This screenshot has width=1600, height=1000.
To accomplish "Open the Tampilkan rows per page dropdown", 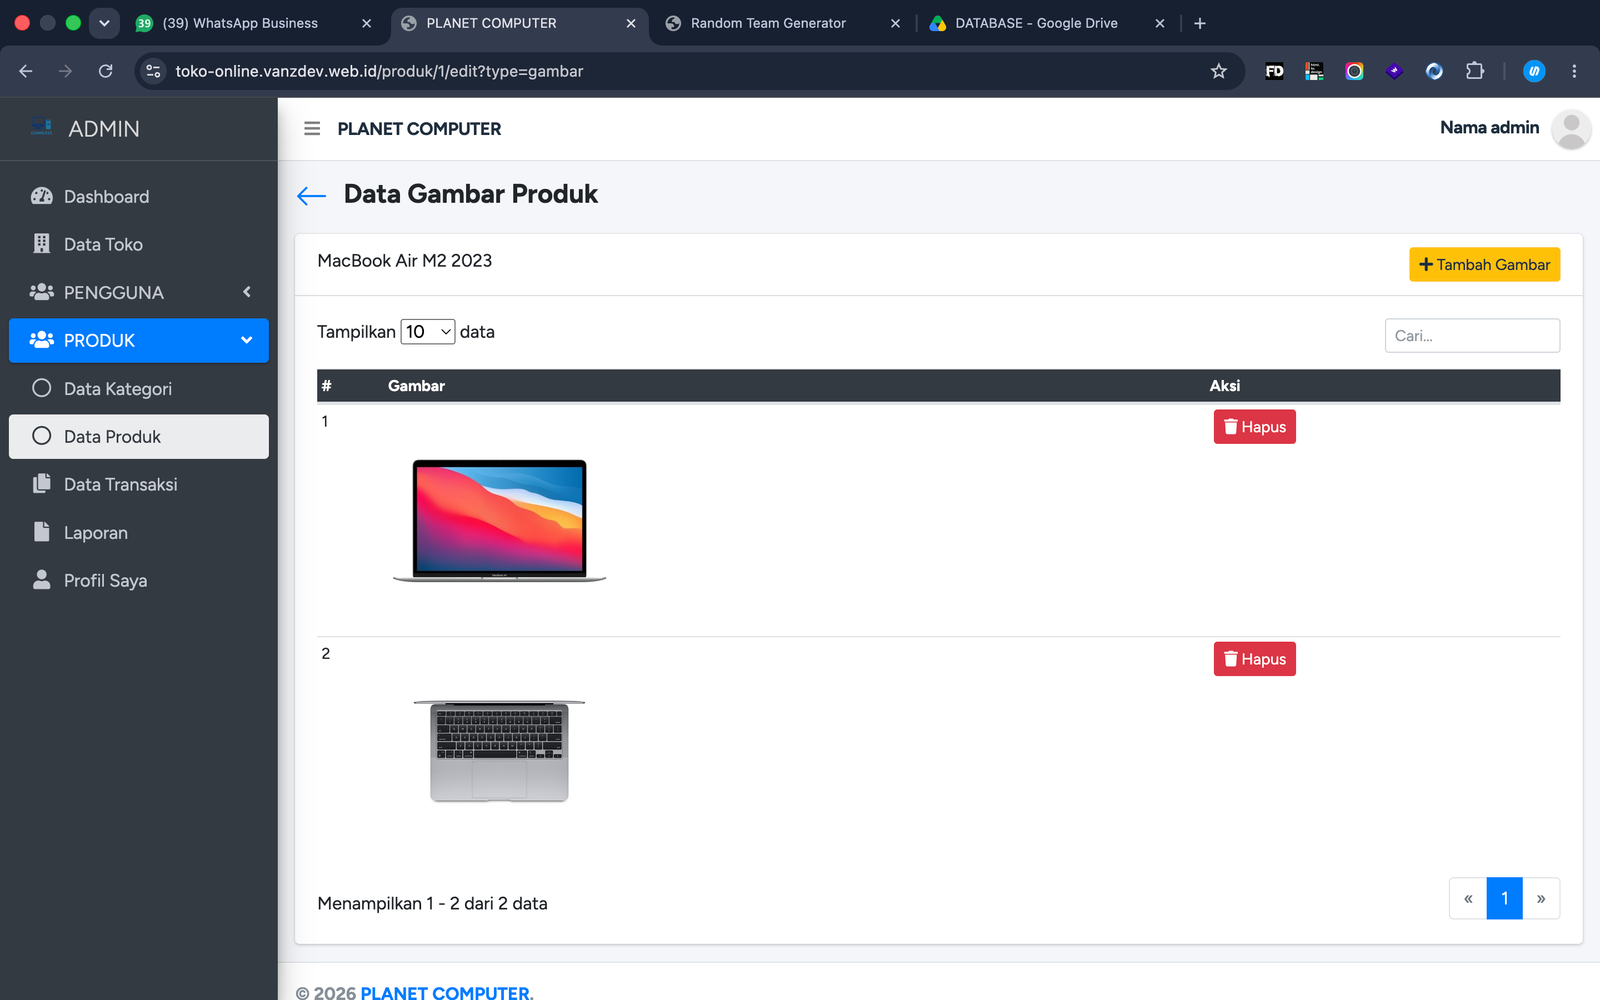I will pos(428,332).
